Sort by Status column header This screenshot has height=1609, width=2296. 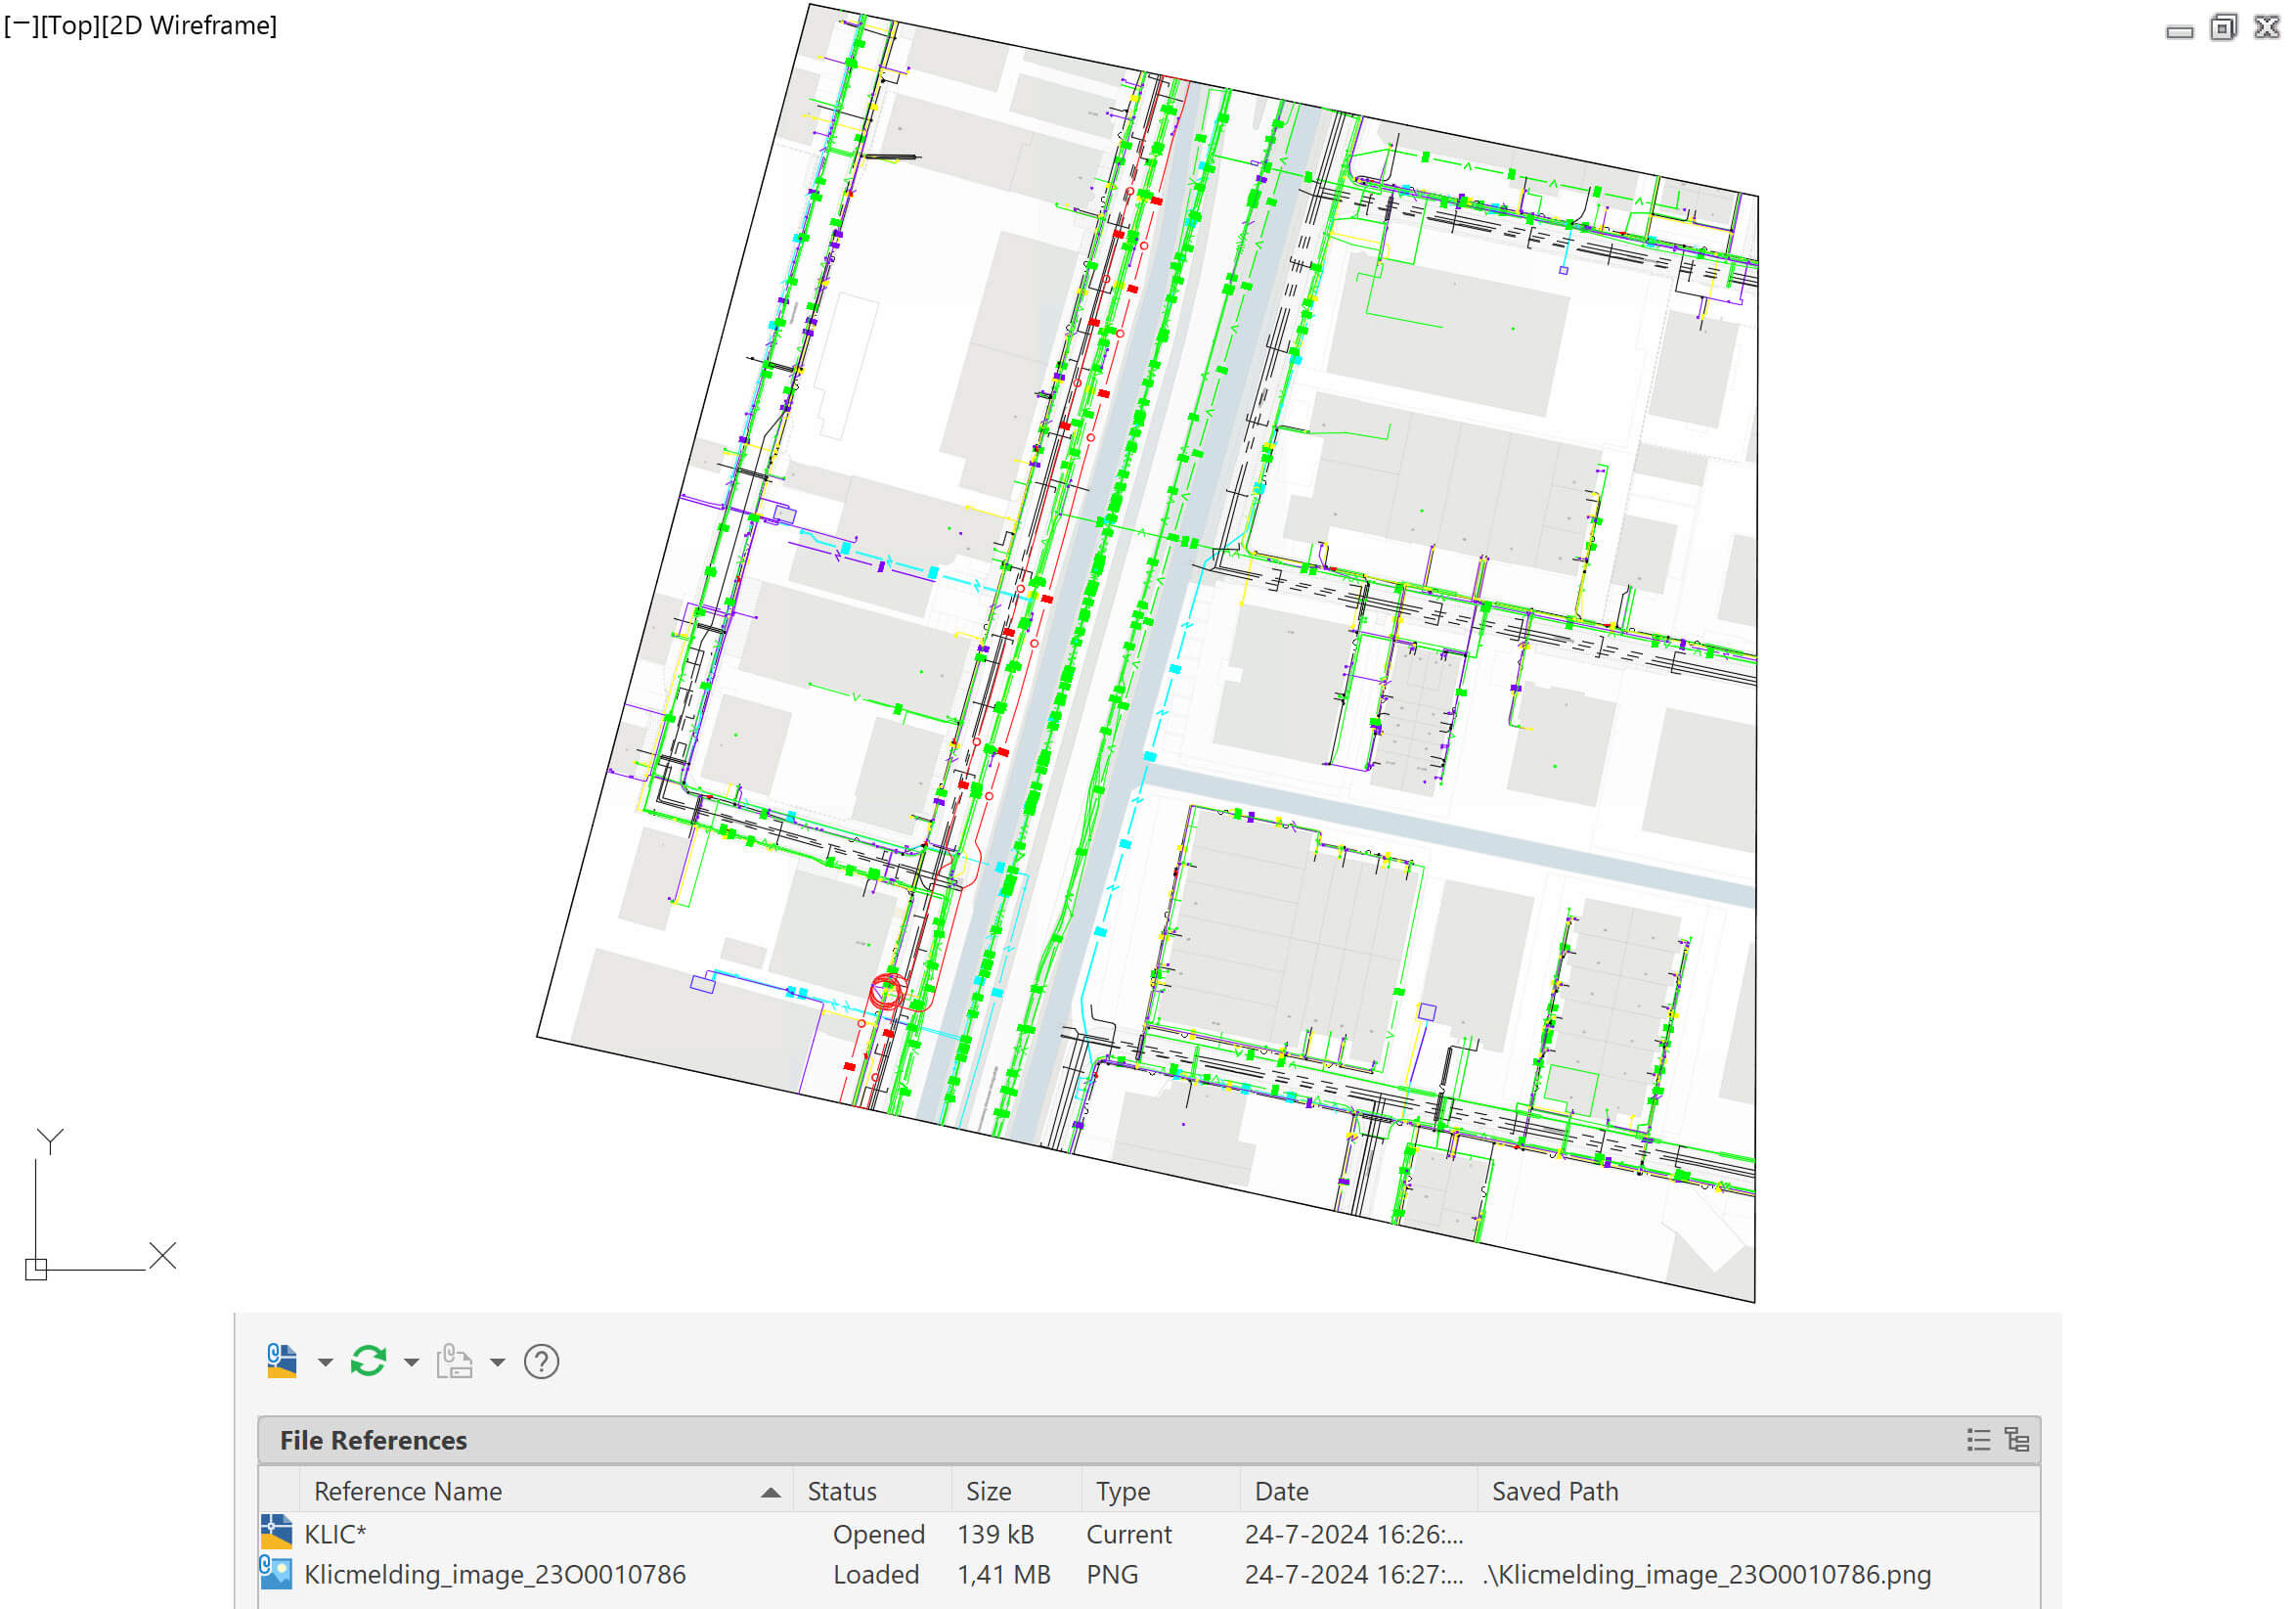coord(842,1491)
